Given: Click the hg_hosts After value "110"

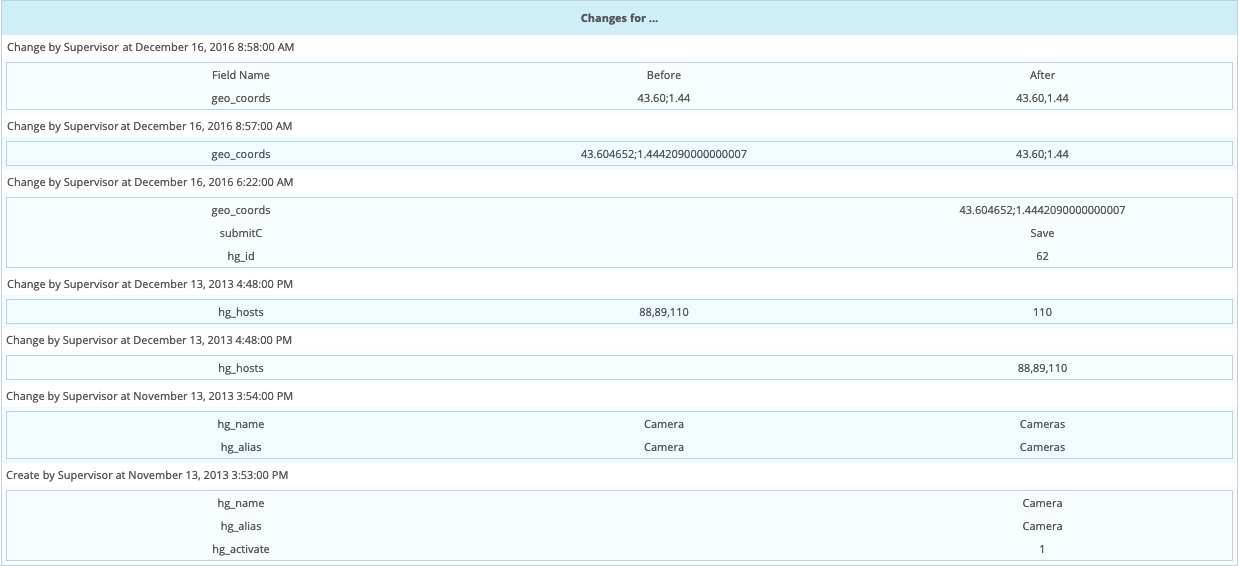Looking at the screenshot, I should click(1042, 312).
